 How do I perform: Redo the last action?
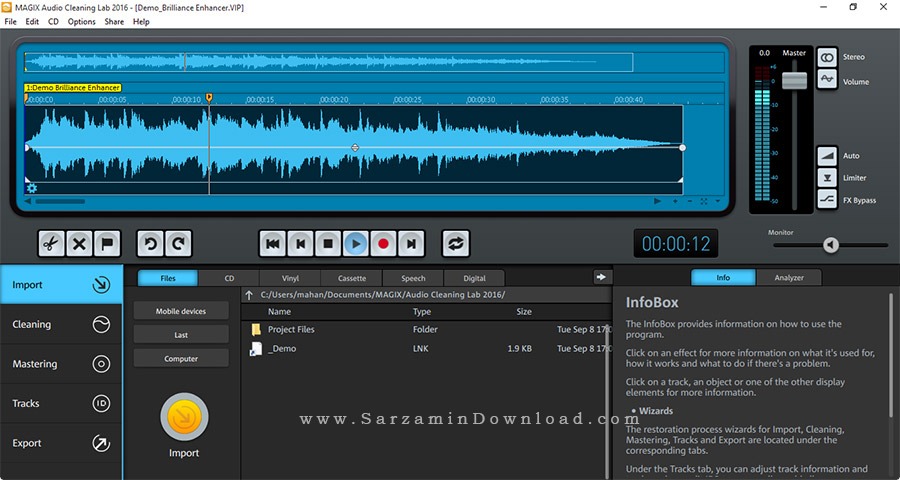pyautogui.click(x=178, y=244)
